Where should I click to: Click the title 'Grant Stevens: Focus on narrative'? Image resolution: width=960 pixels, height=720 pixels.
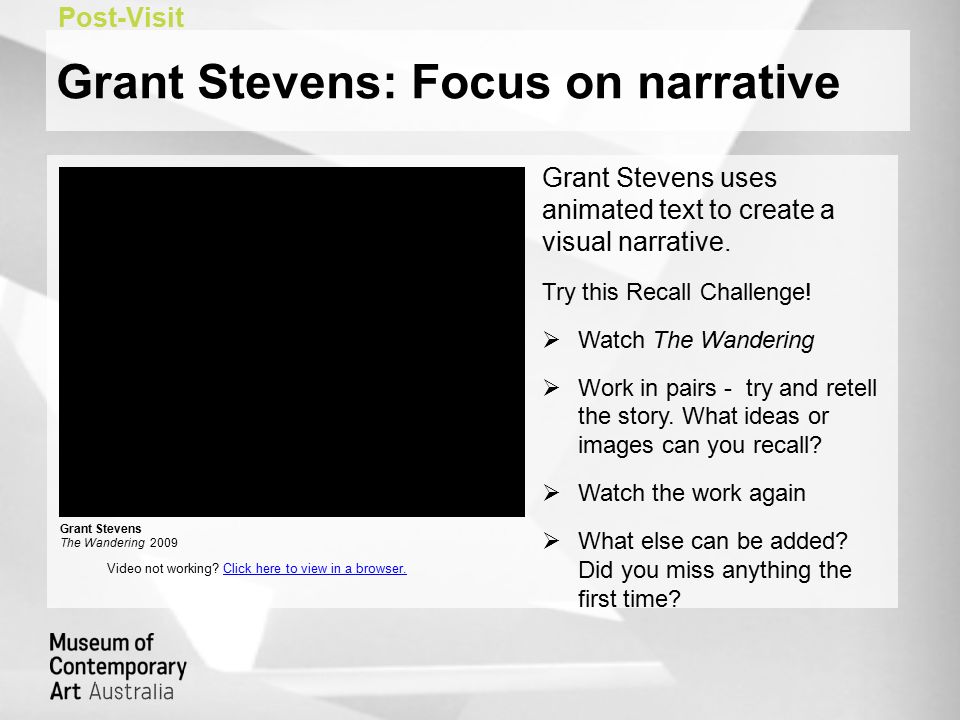[x=448, y=82]
